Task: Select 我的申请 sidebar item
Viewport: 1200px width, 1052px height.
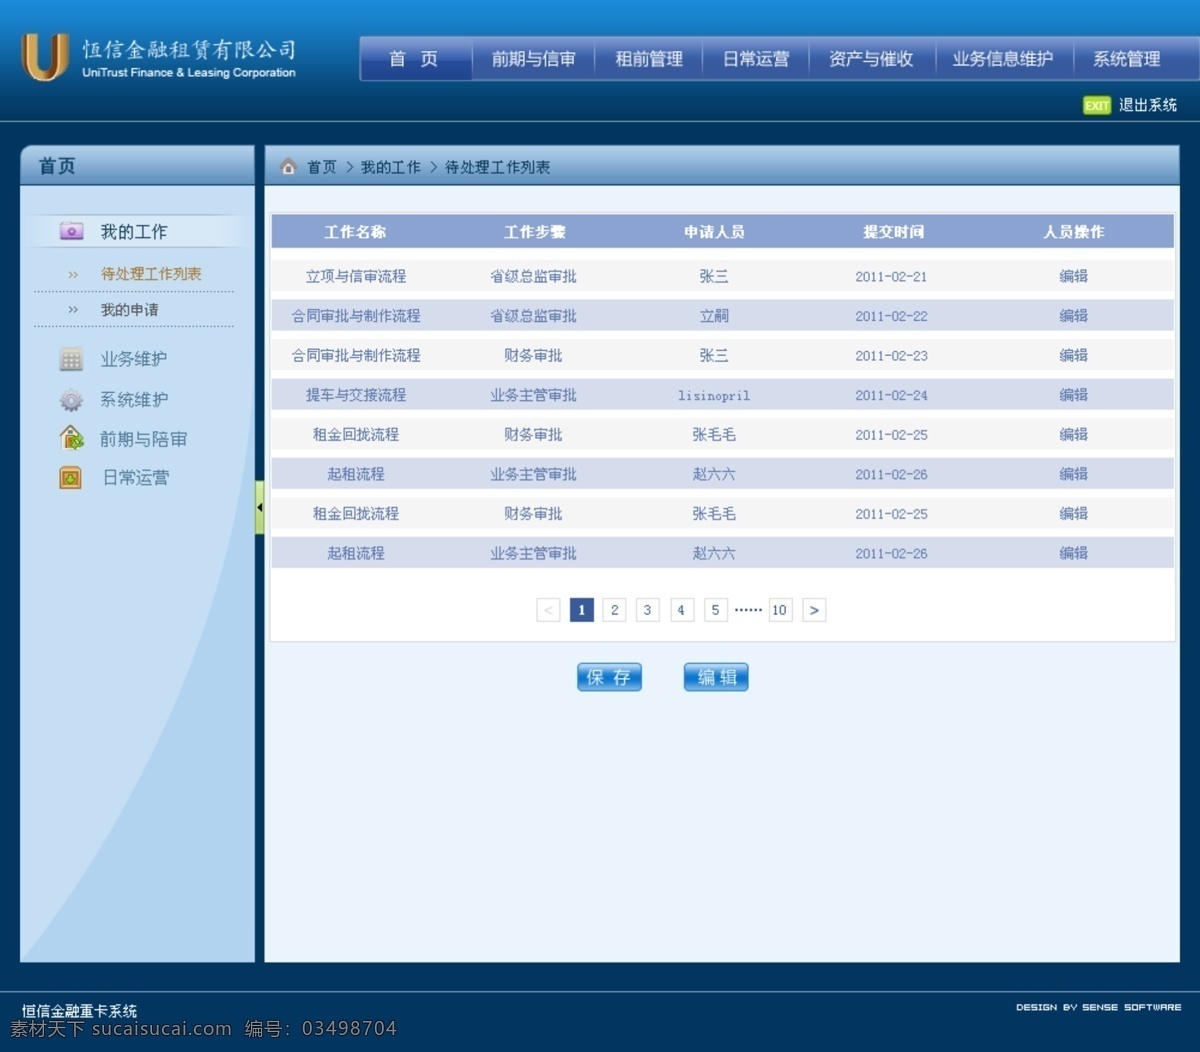Action: coord(129,310)
